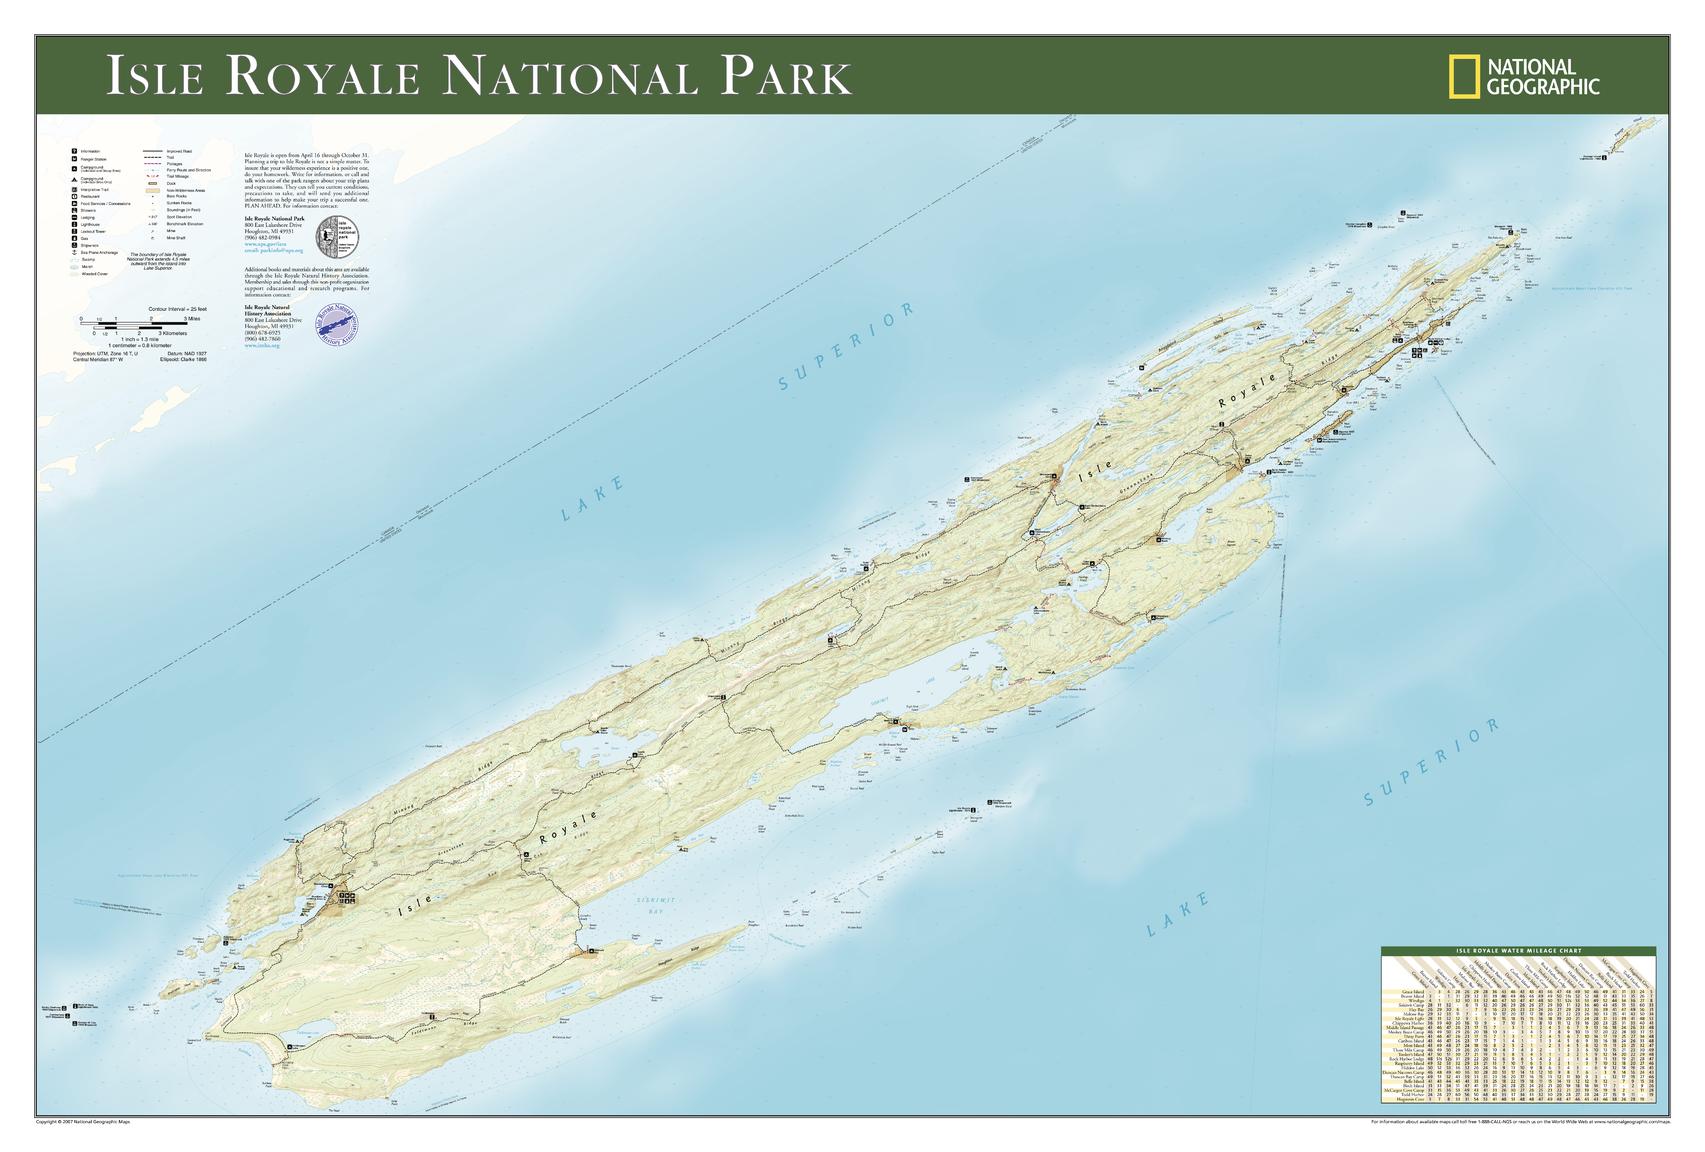
Task: Open the park info email link
Action: pos(274,250)
